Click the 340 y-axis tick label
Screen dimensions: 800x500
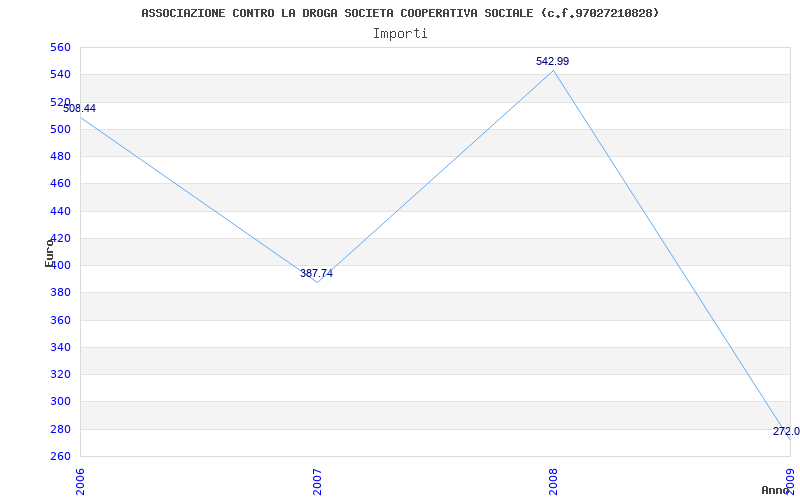60,347
